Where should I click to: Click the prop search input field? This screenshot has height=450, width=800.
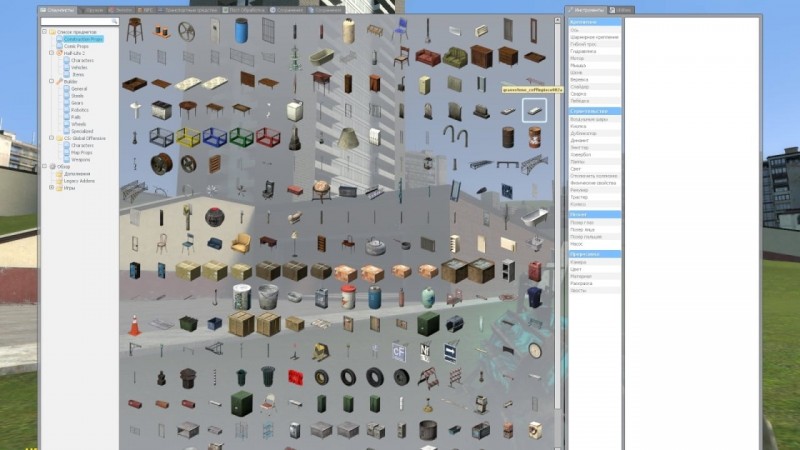click(x=78, y=21)
